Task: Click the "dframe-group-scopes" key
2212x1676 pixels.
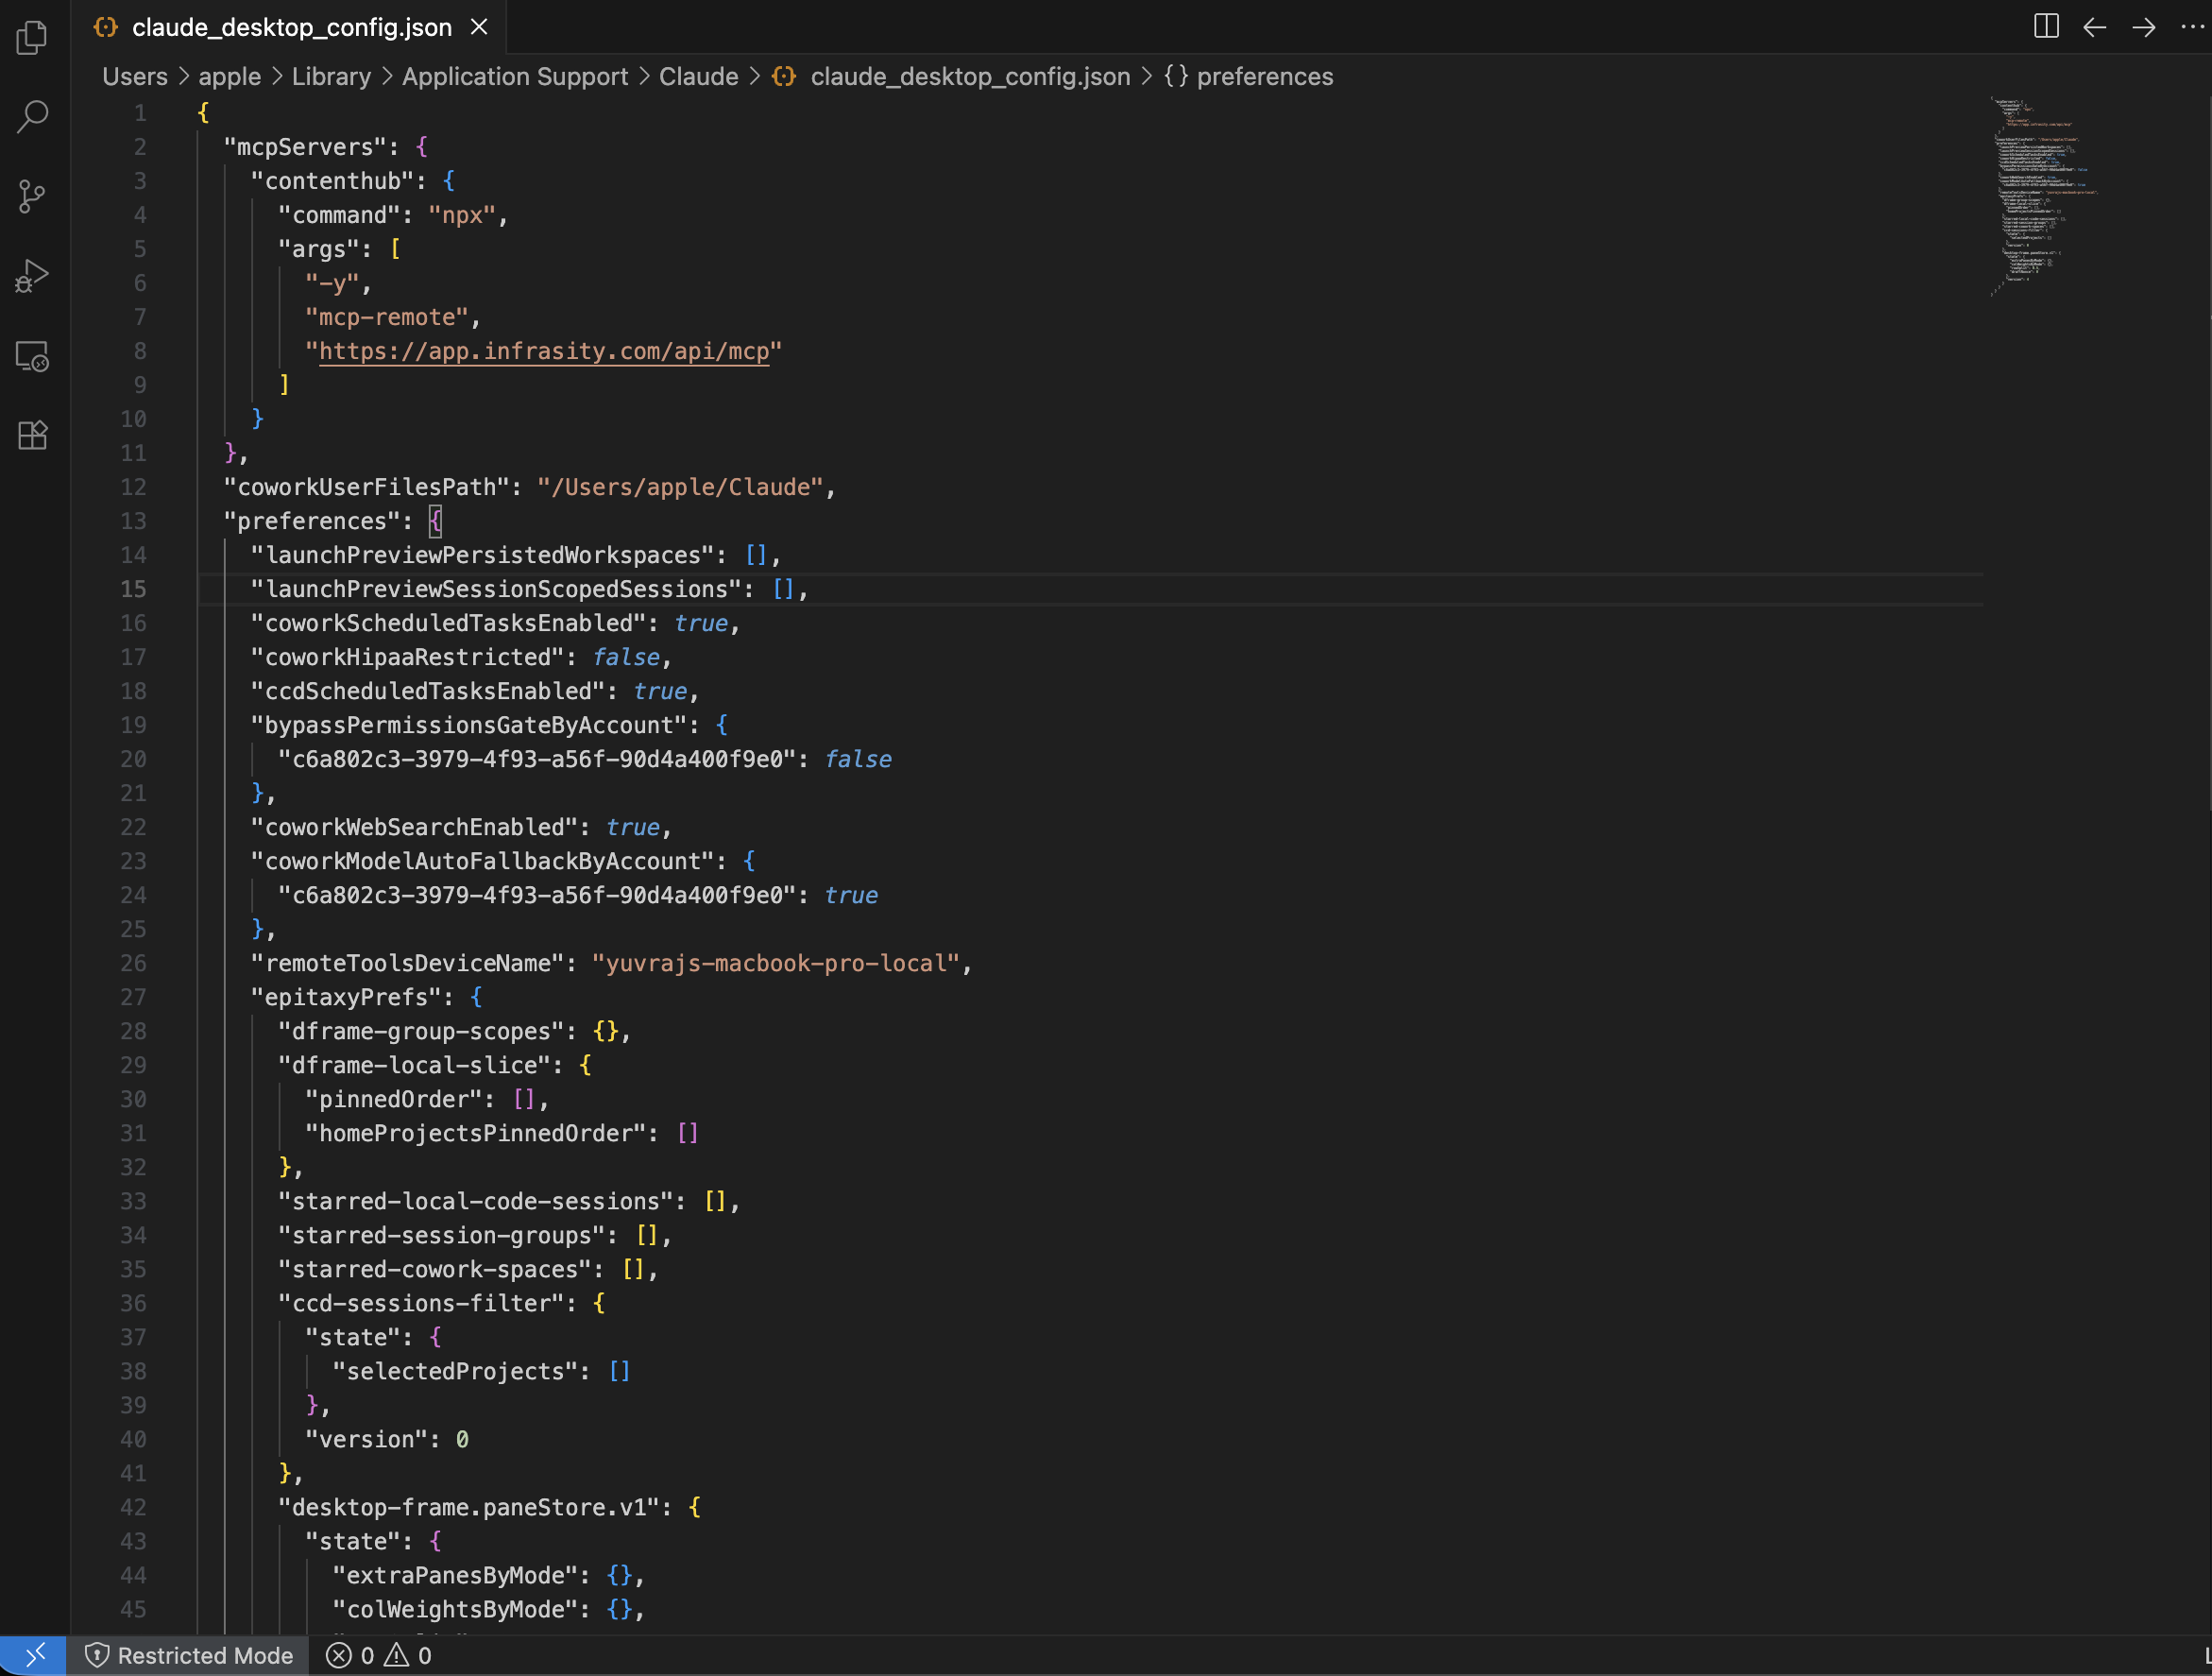Action: coord(421,1031)
